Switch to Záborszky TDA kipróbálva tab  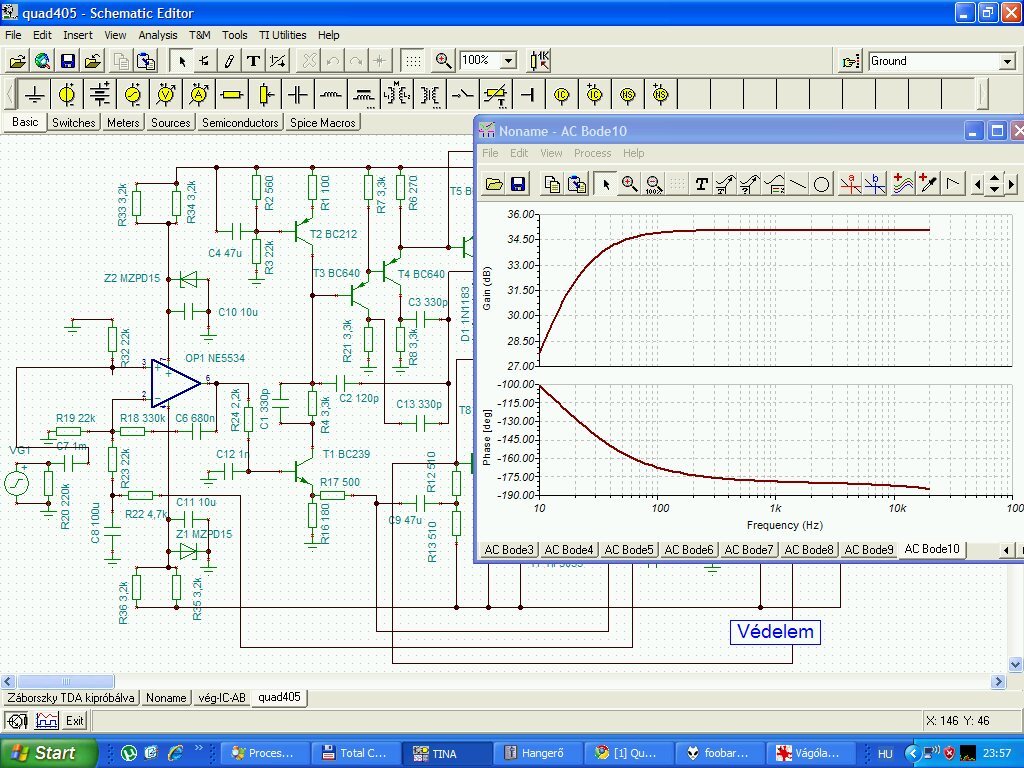coord(71,697)
